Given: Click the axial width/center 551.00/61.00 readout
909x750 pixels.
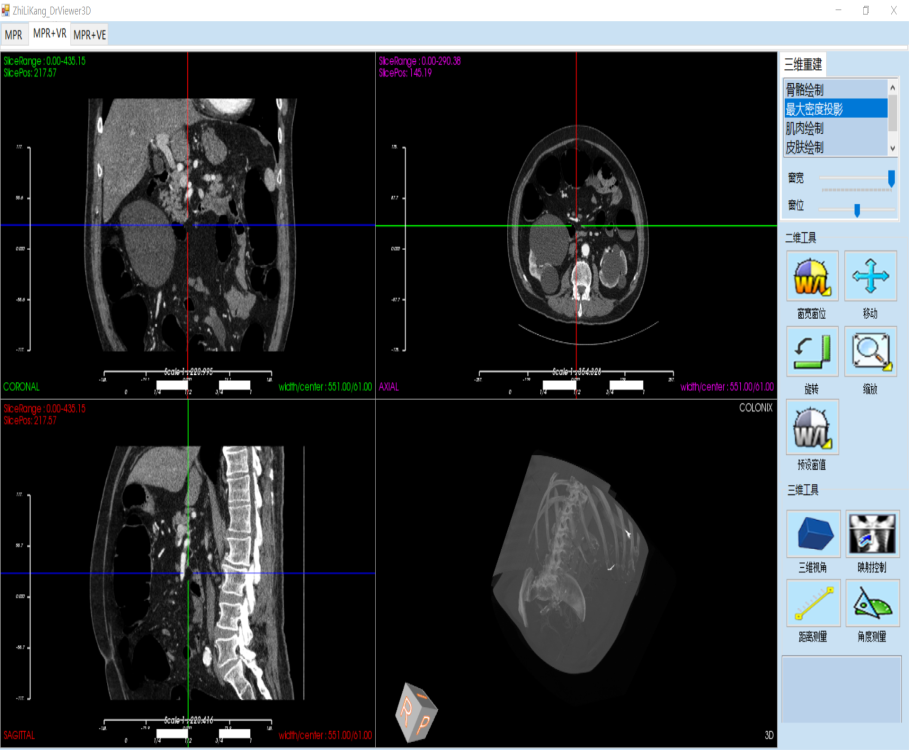Looking at the screenshot, I should pos(727,387).
